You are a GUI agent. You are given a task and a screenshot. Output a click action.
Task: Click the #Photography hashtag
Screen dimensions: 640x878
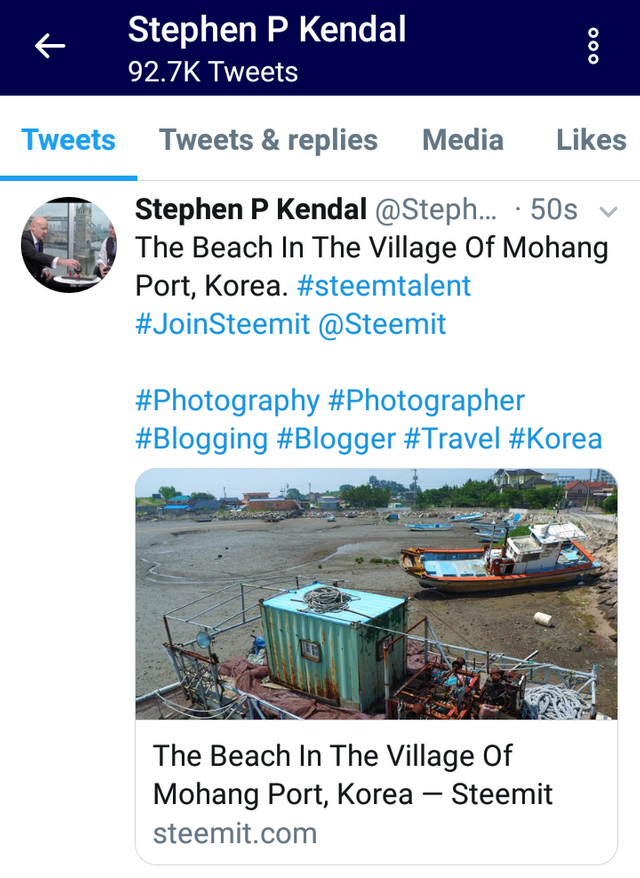click(227, 401)
